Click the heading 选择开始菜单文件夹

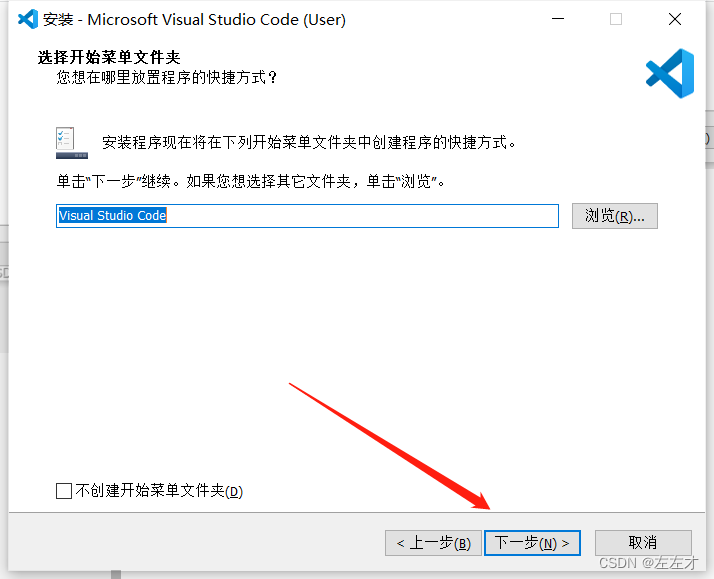[x=109, y=57]
